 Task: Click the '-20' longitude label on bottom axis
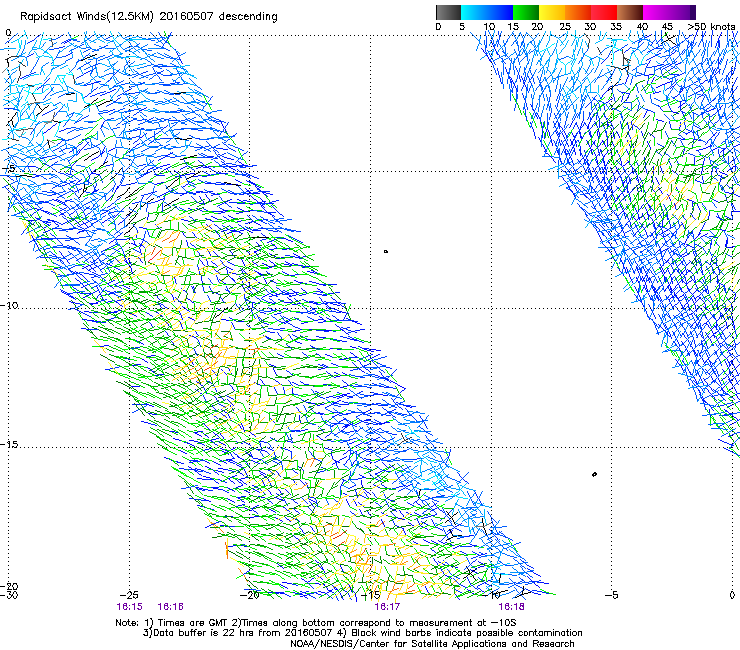[250, 595]
